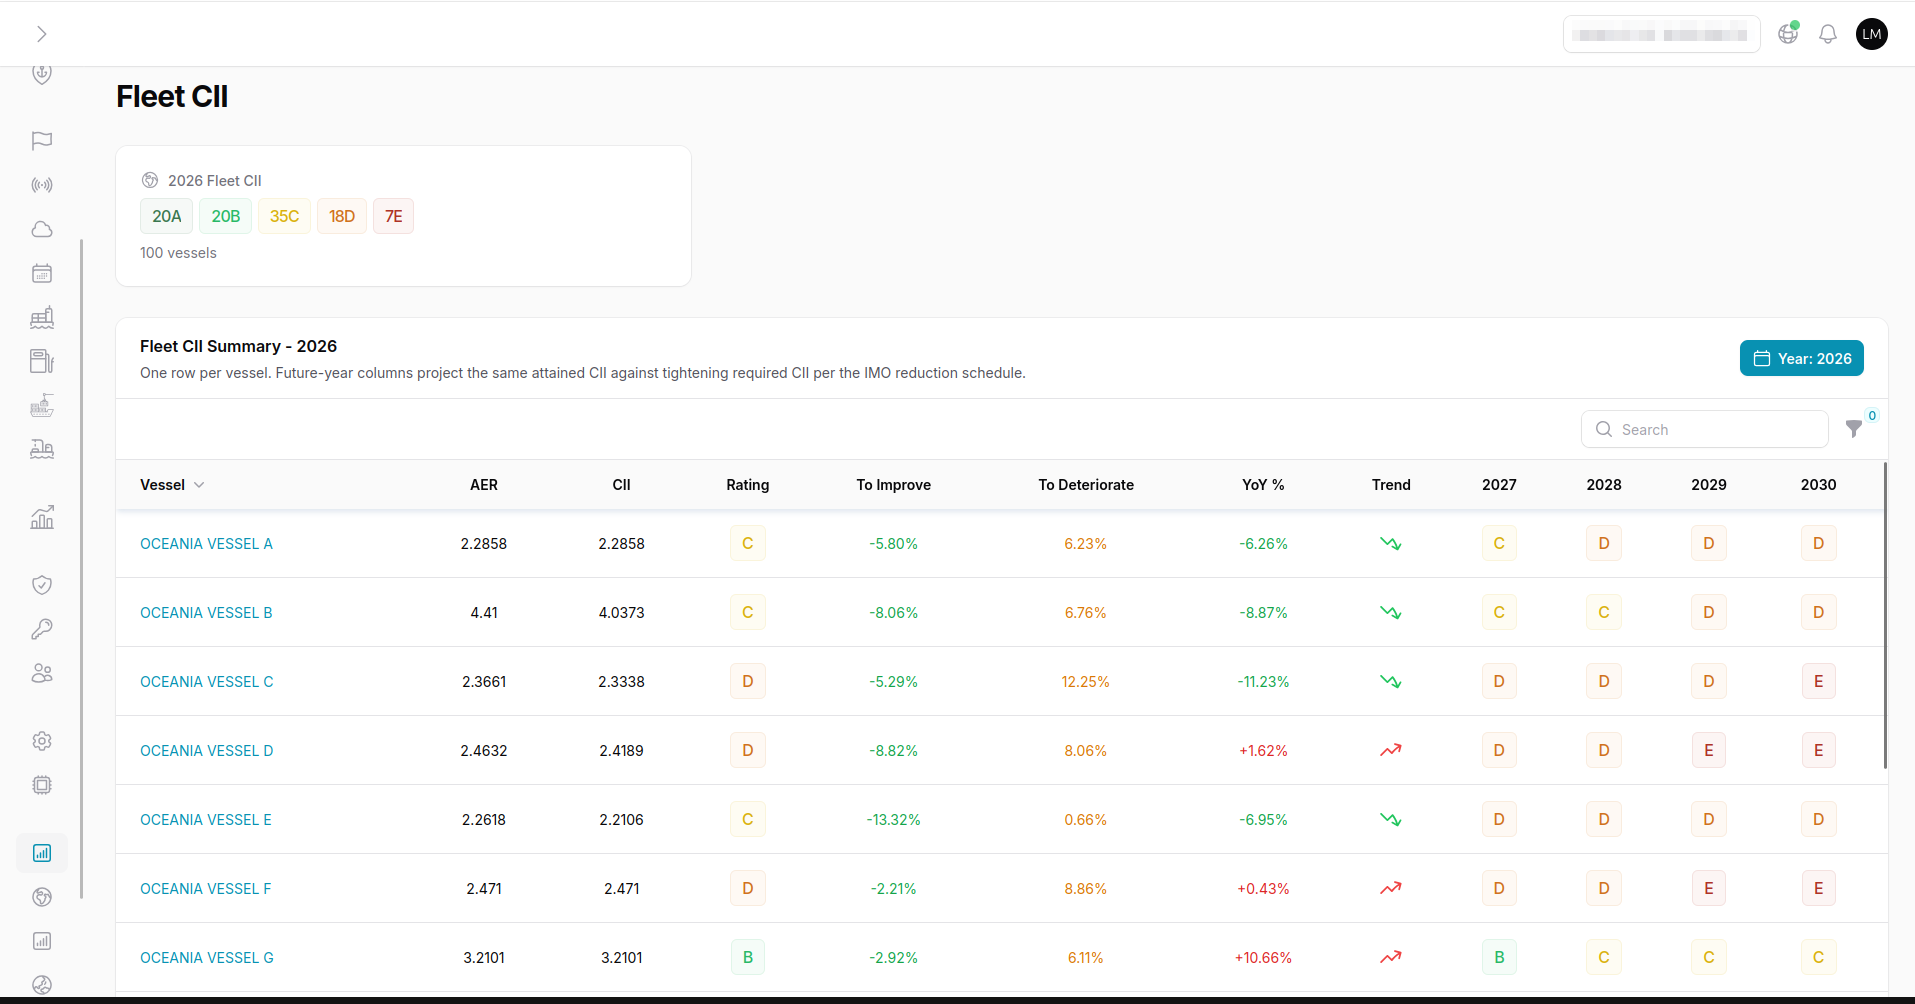Open the calendar icon in sidebar

42,273
